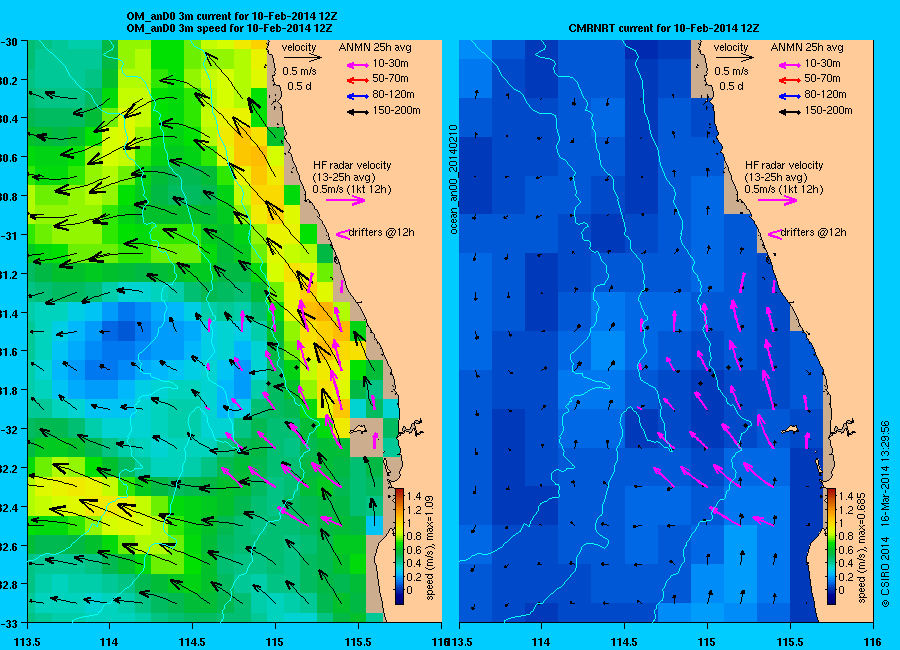
Task: Click the '0.8' tick on right color bar
Action: coord(845,537)
